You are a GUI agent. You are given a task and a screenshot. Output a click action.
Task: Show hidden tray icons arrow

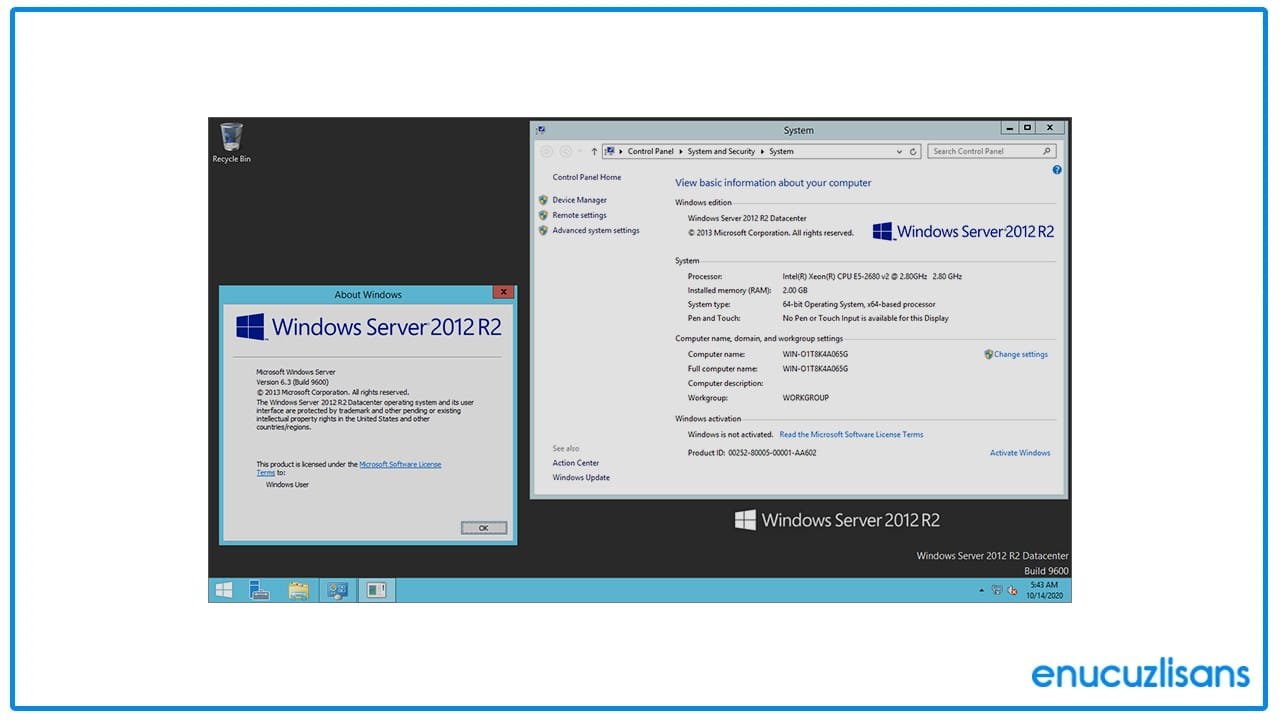point(981,591)
